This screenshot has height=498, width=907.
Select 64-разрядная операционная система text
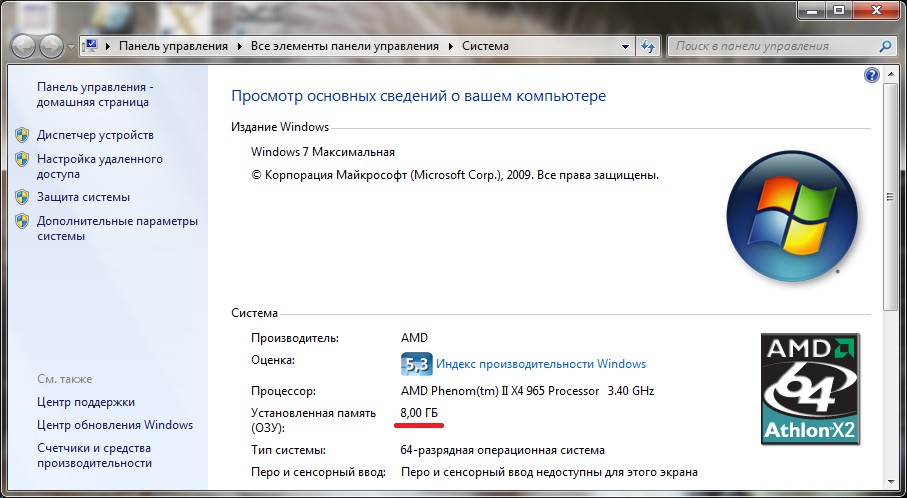(503, 449)
